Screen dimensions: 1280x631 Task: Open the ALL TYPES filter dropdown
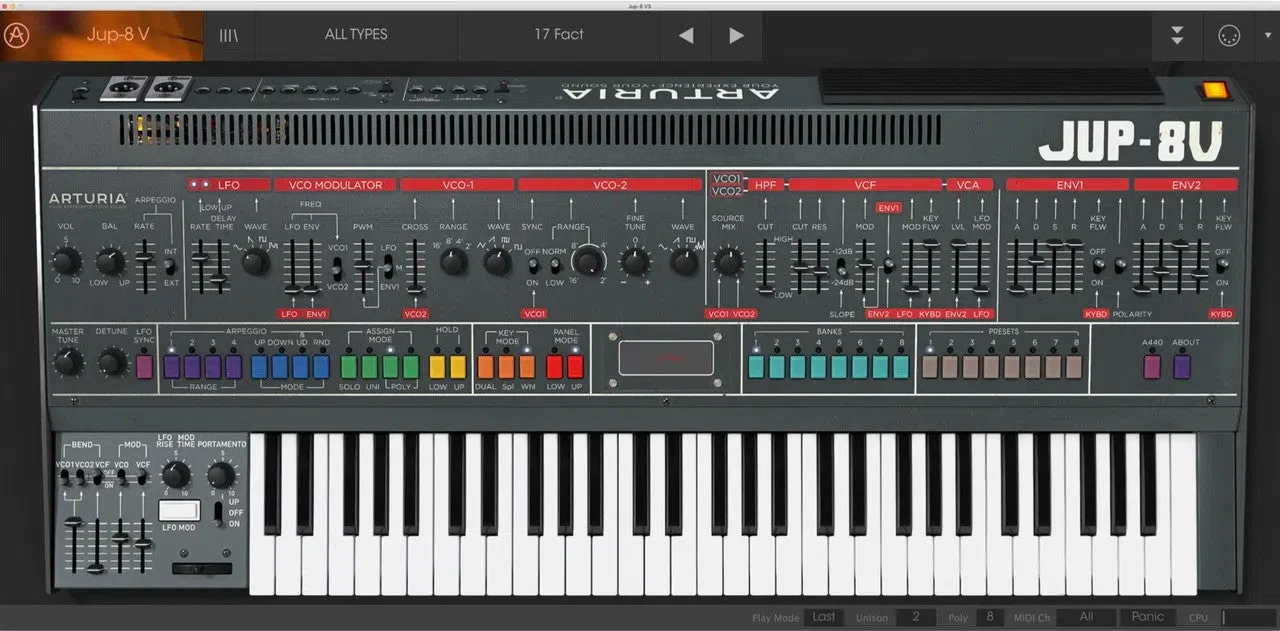[356, 35]
